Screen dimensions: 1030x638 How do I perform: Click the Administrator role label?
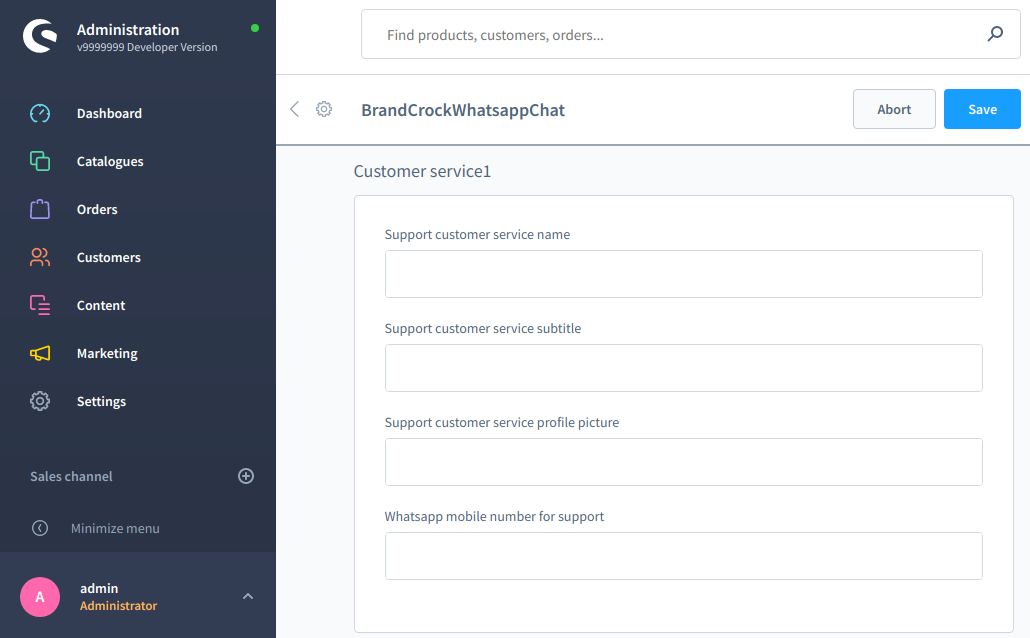(118, 606)
